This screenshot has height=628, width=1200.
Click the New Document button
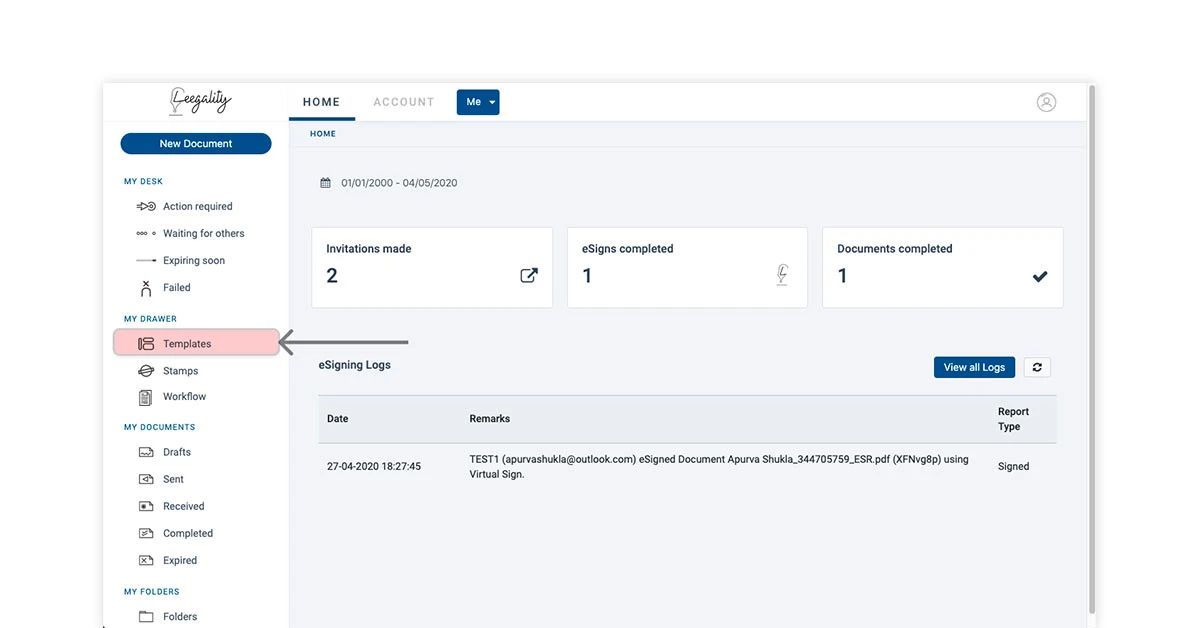point(195,143)
